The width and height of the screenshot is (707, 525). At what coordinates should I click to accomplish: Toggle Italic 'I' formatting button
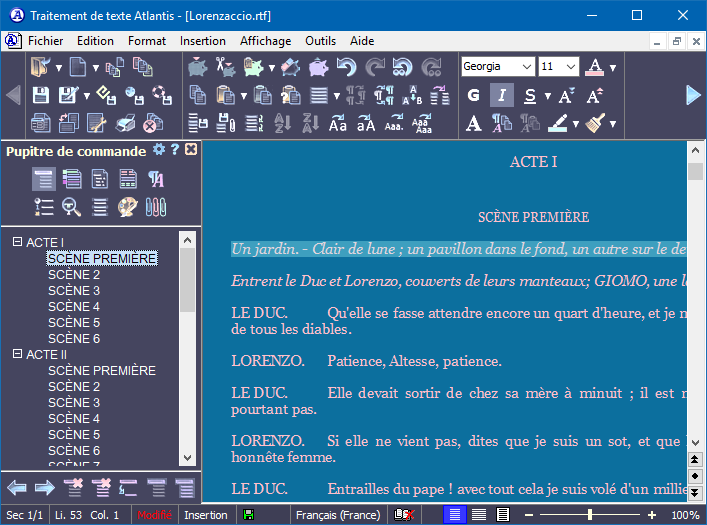pyautogui.click(x=501, y=95)
